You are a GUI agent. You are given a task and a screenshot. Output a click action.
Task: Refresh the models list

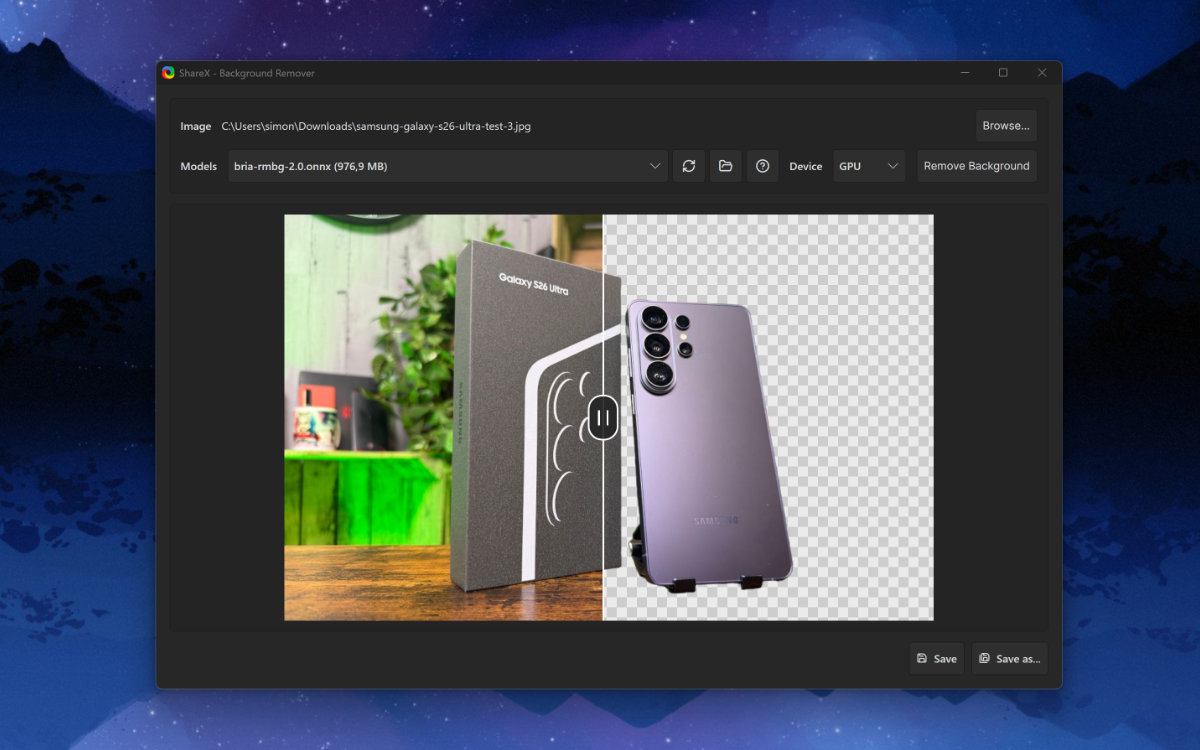click(688, 166)
